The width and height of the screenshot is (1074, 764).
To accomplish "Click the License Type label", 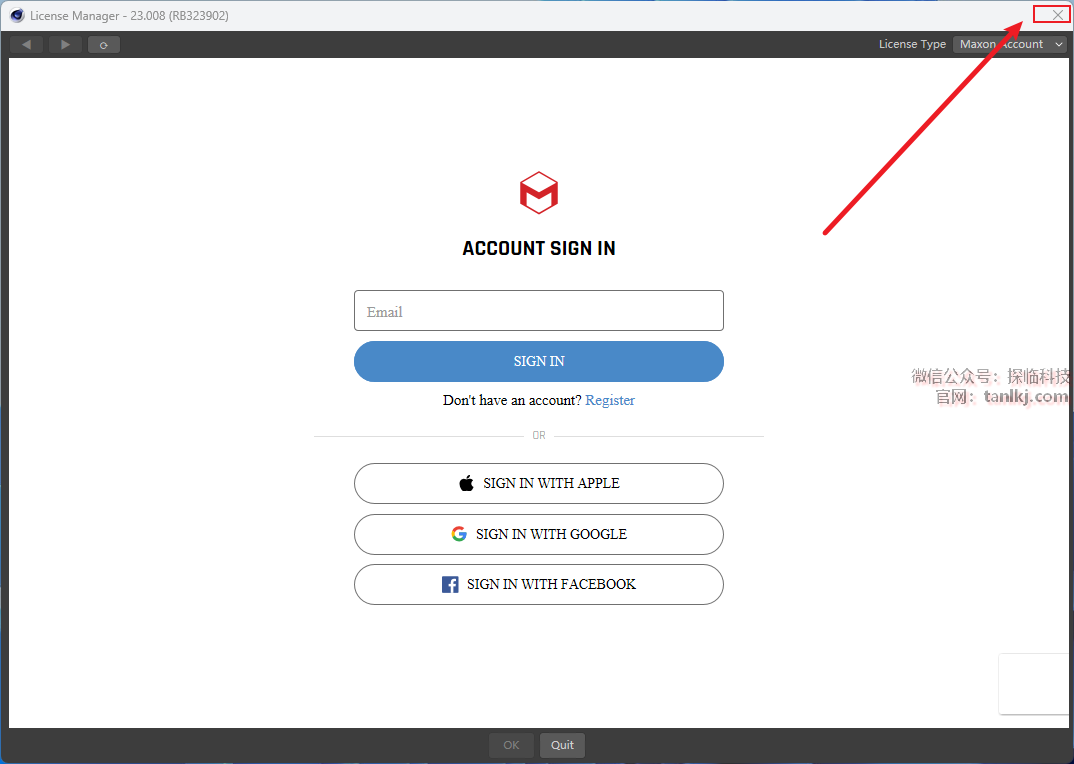I will [x=912, y=45].
